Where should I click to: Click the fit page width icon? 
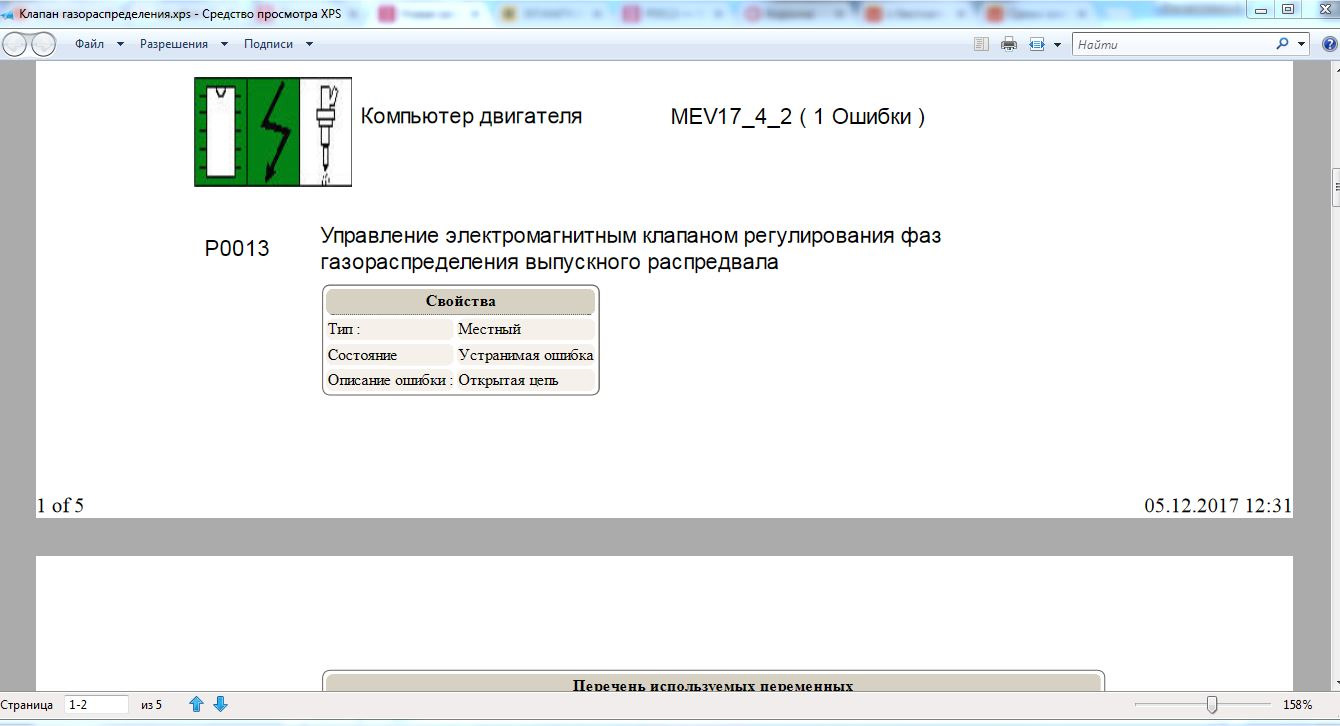tap(1037, 44)
